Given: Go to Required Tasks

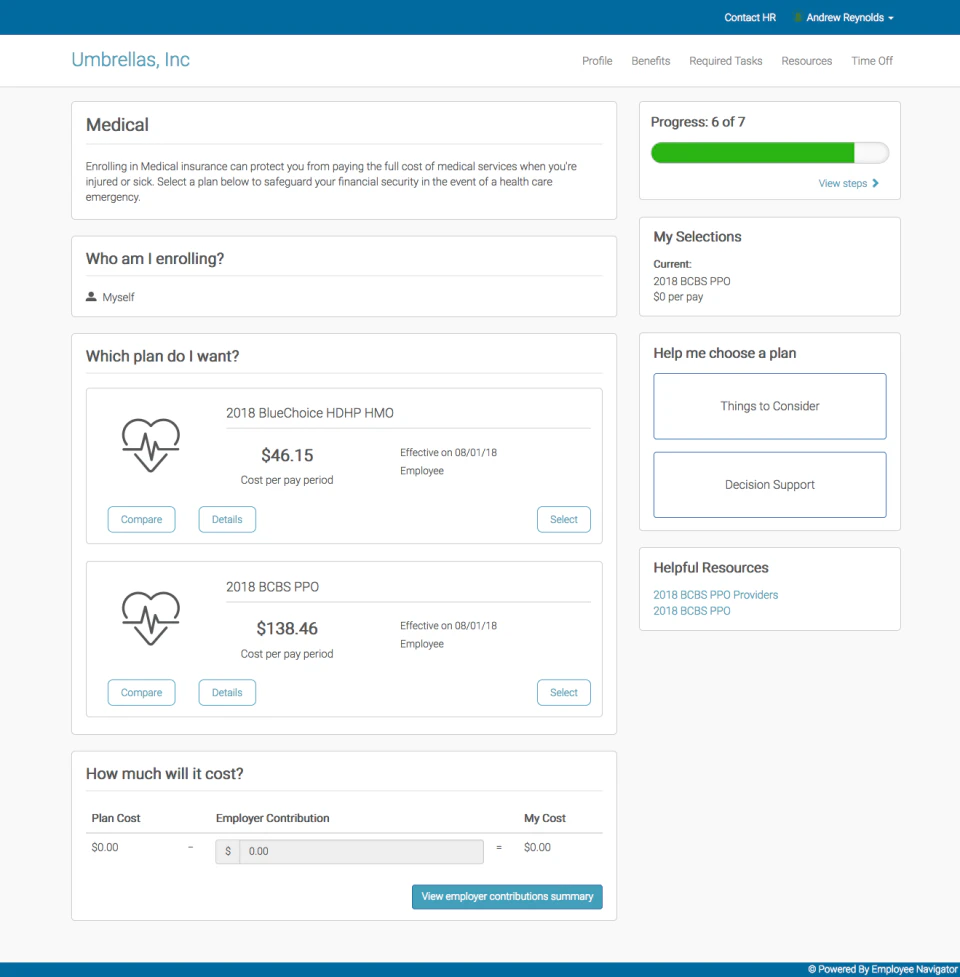Looking at the screenshot, I should click(725, 61).
